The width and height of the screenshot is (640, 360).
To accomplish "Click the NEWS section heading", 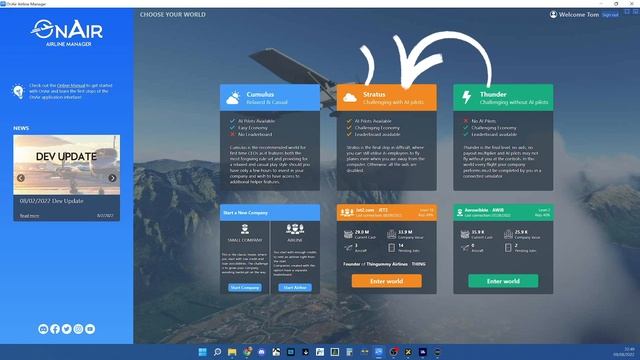I will (x=21, y=128).
